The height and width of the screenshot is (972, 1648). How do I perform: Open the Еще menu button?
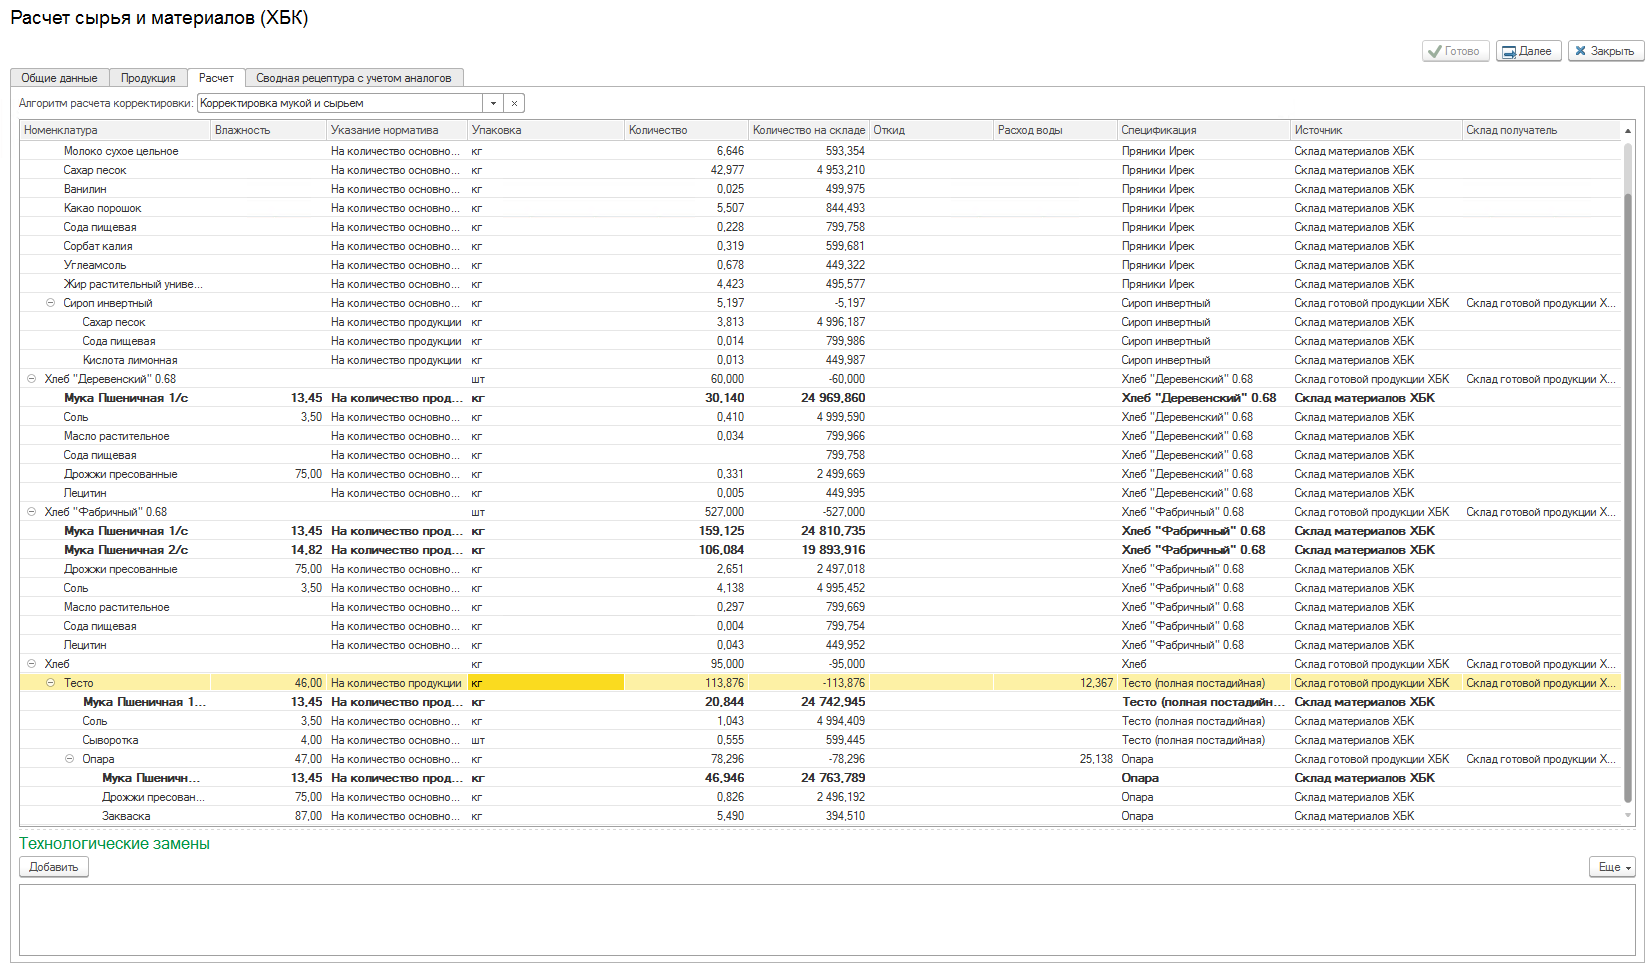click(1612, 867)
